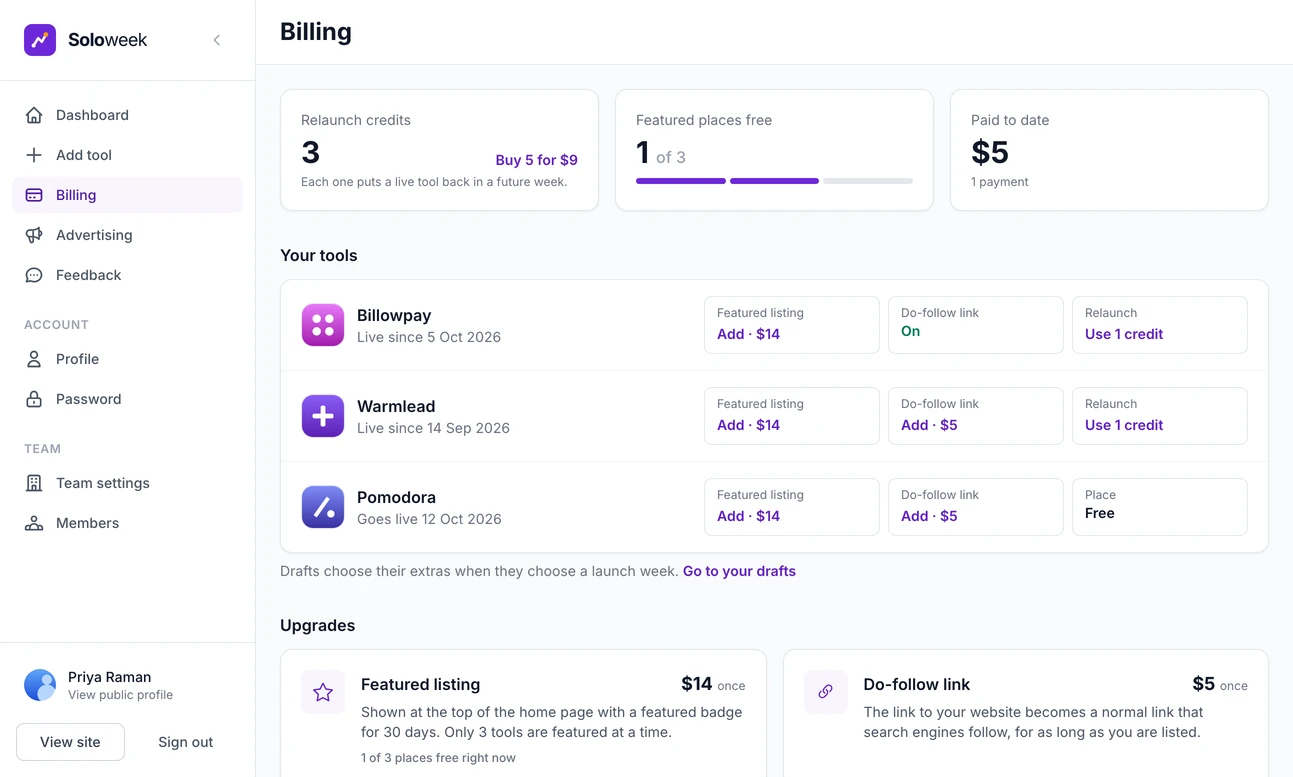The image size is (1293, 777).
Task: Click the Password lock icon
Action: [x=34, y=399]
